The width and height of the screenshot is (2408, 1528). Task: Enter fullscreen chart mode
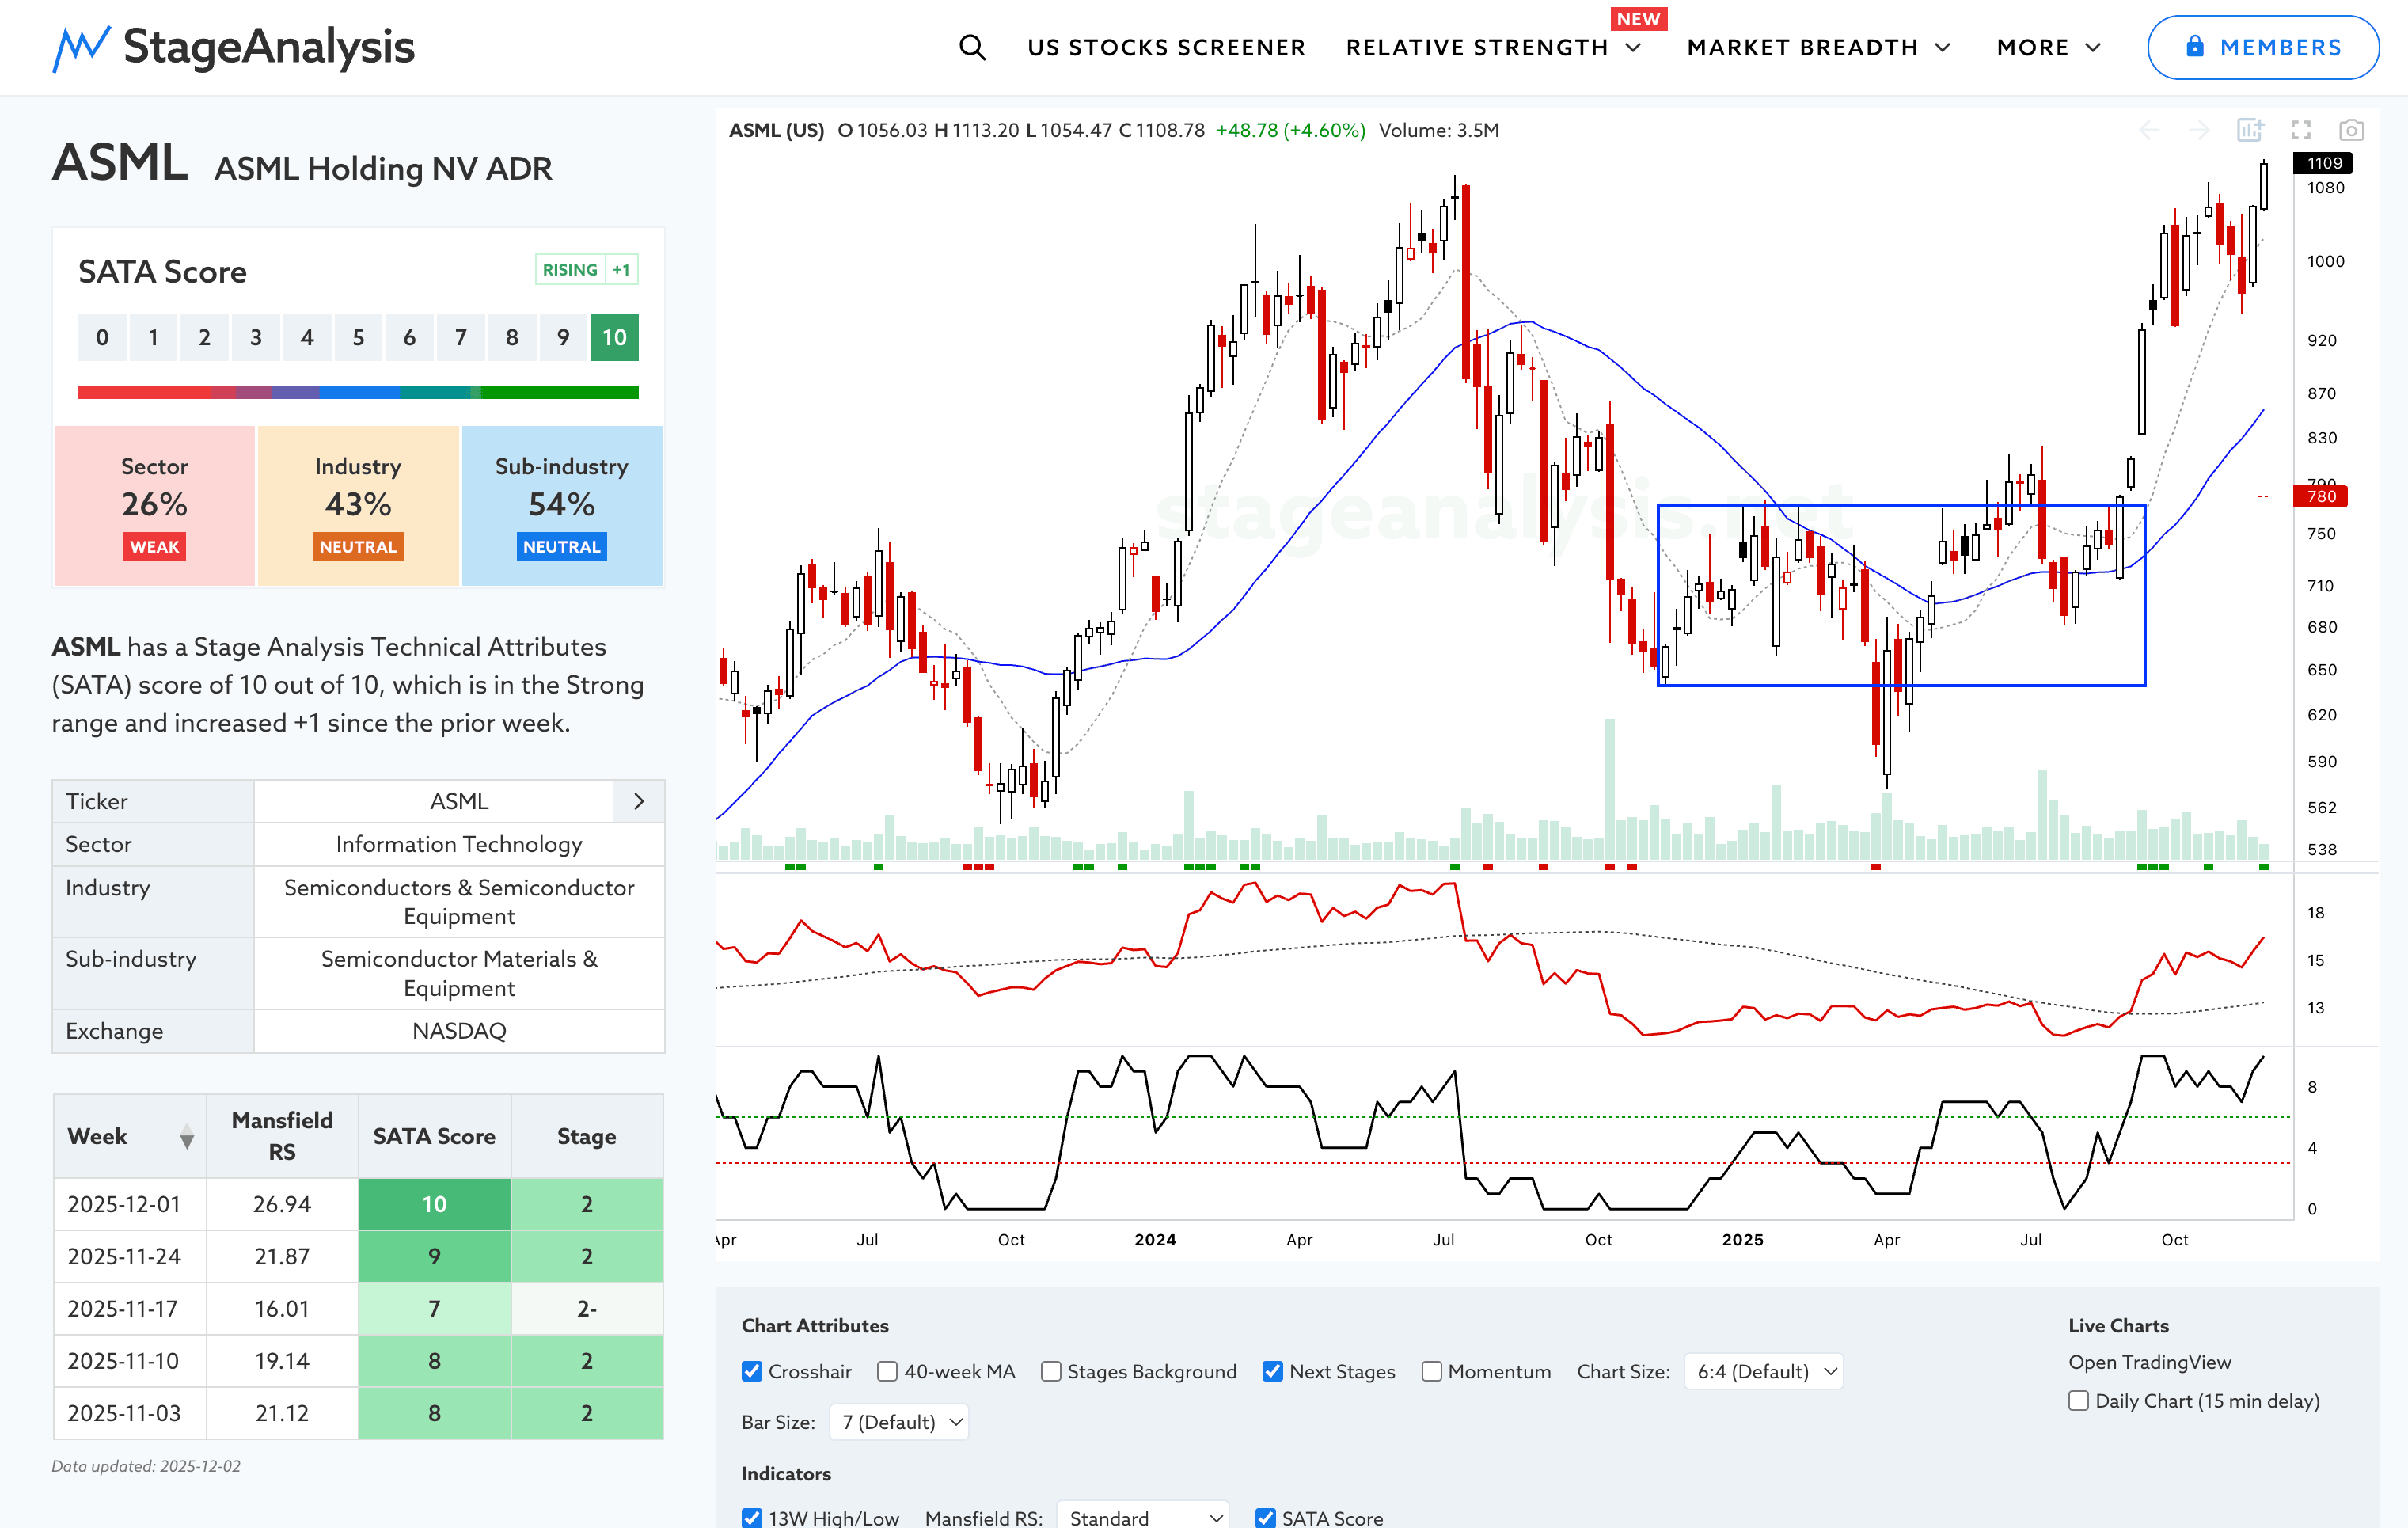point(2301,130)
